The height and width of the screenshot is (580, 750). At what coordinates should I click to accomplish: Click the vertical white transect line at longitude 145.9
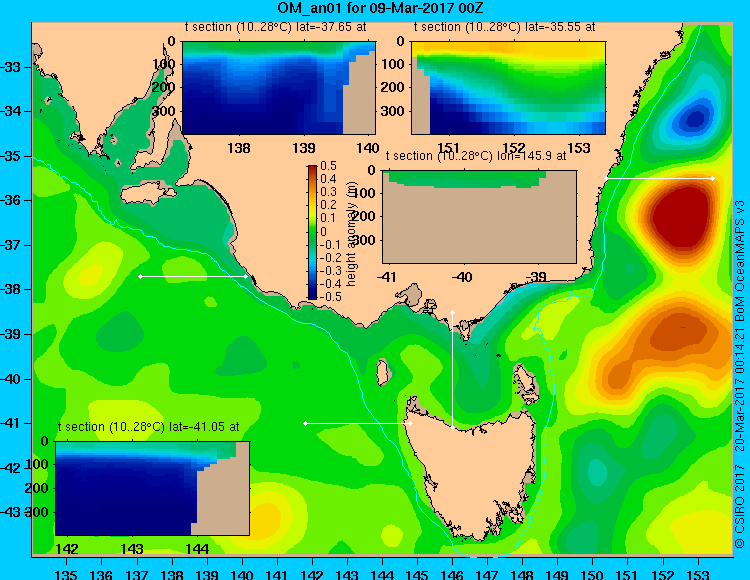coord(452,370)
